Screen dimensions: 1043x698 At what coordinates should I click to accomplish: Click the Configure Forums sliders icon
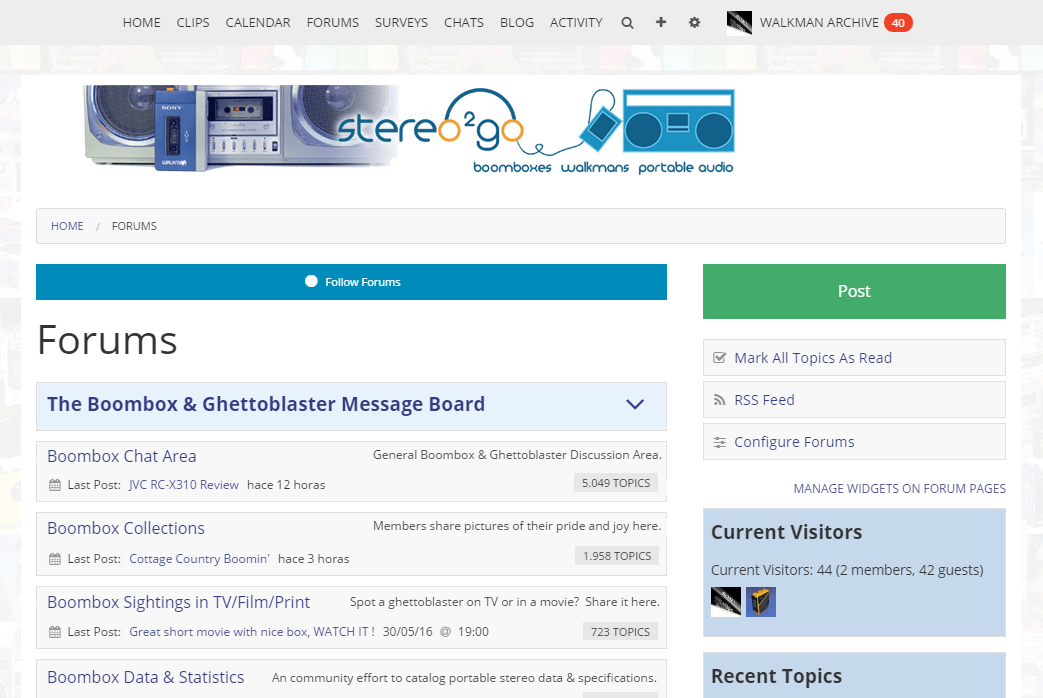pos(719,442)
